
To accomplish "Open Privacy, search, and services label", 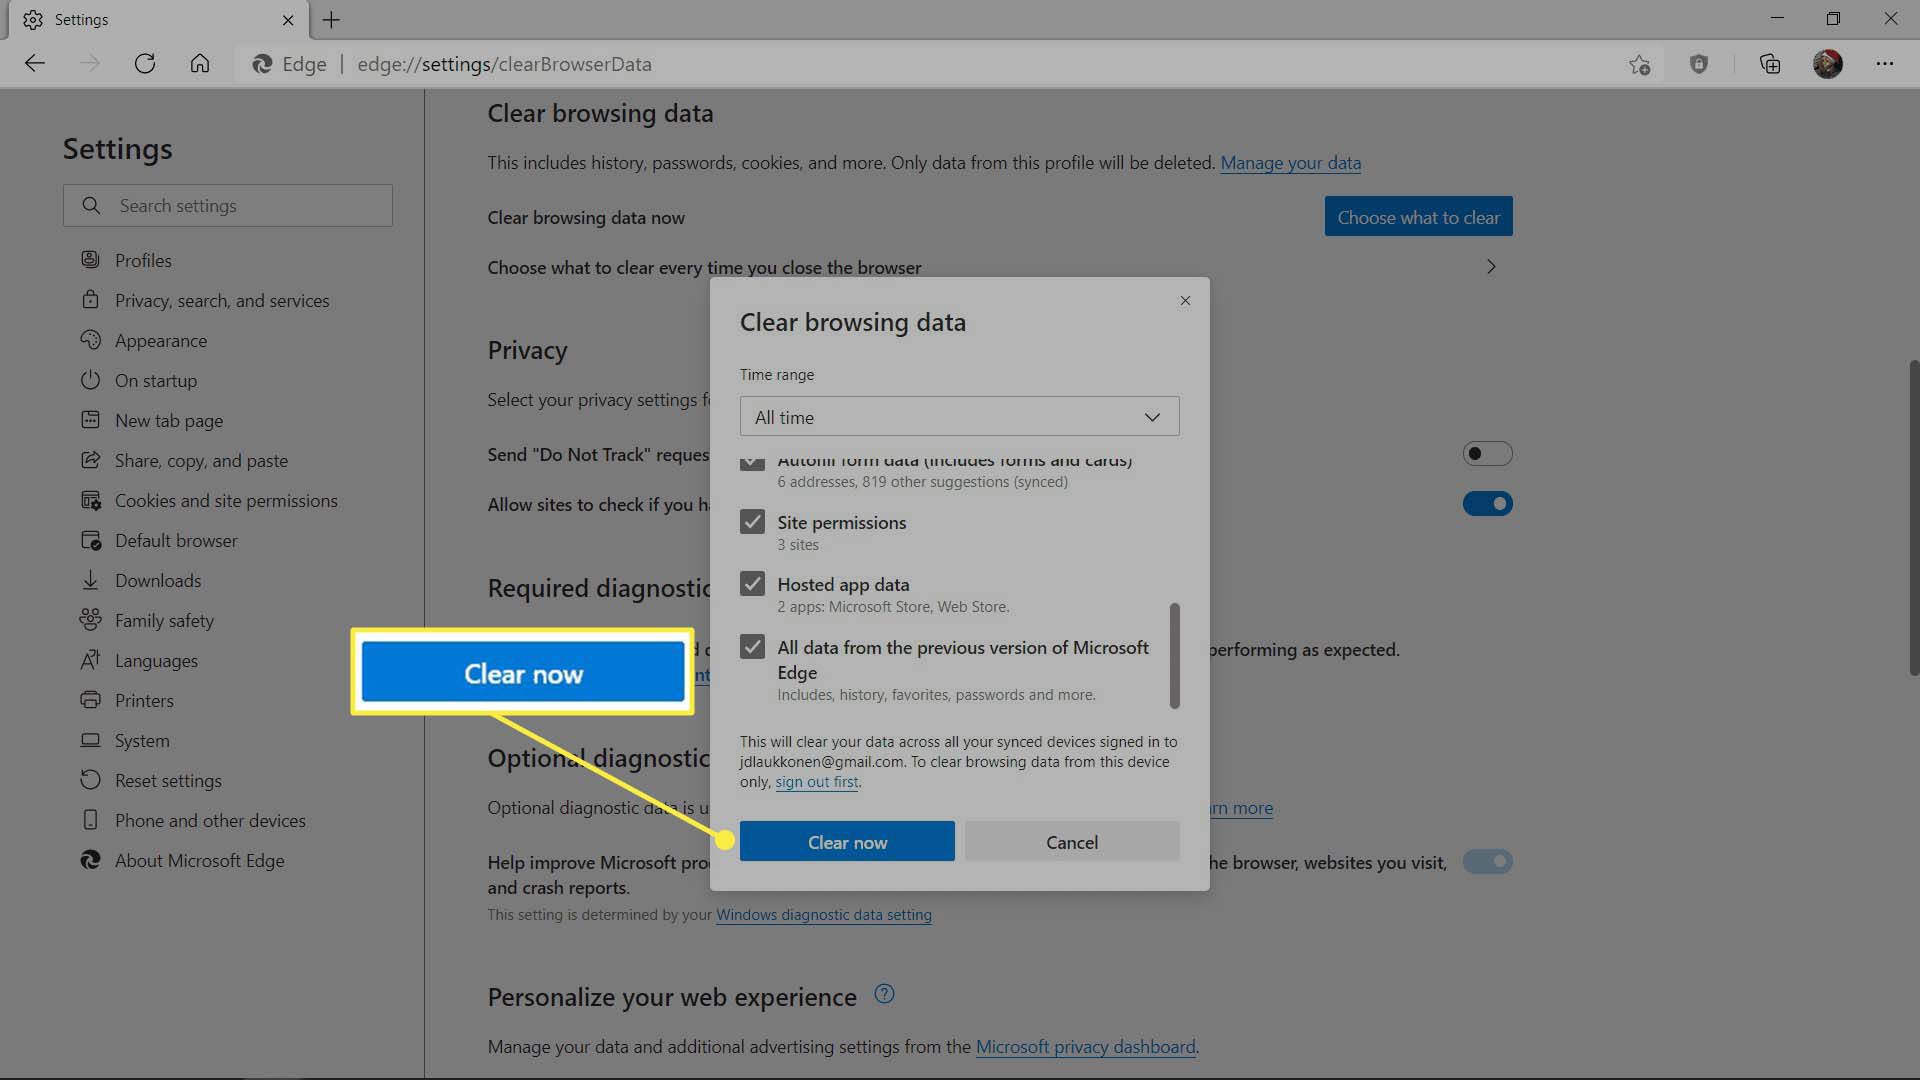I will pos(222,300).
